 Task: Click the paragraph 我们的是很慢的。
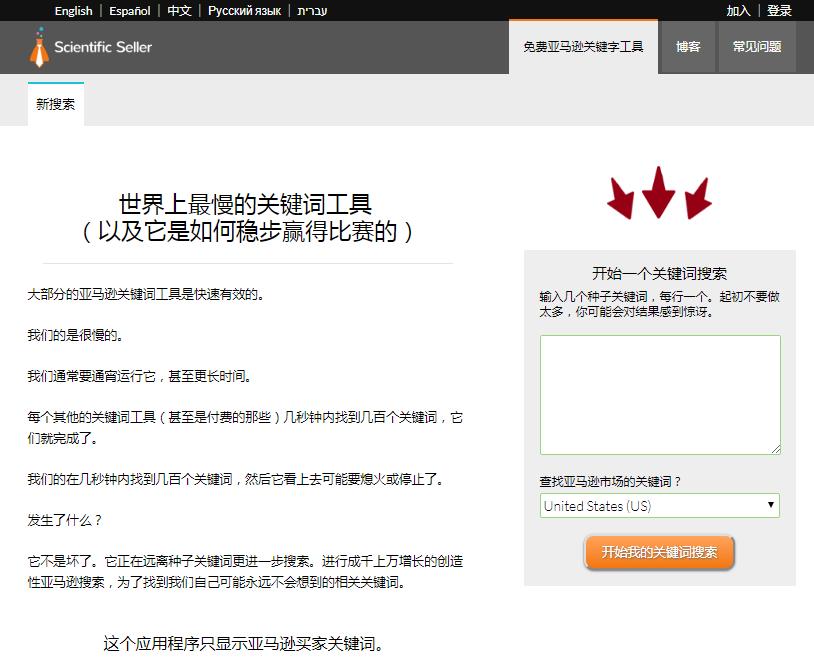75,335
